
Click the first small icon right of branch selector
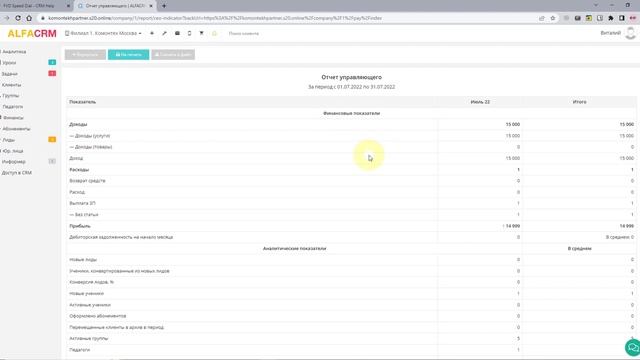coord(152,33)
